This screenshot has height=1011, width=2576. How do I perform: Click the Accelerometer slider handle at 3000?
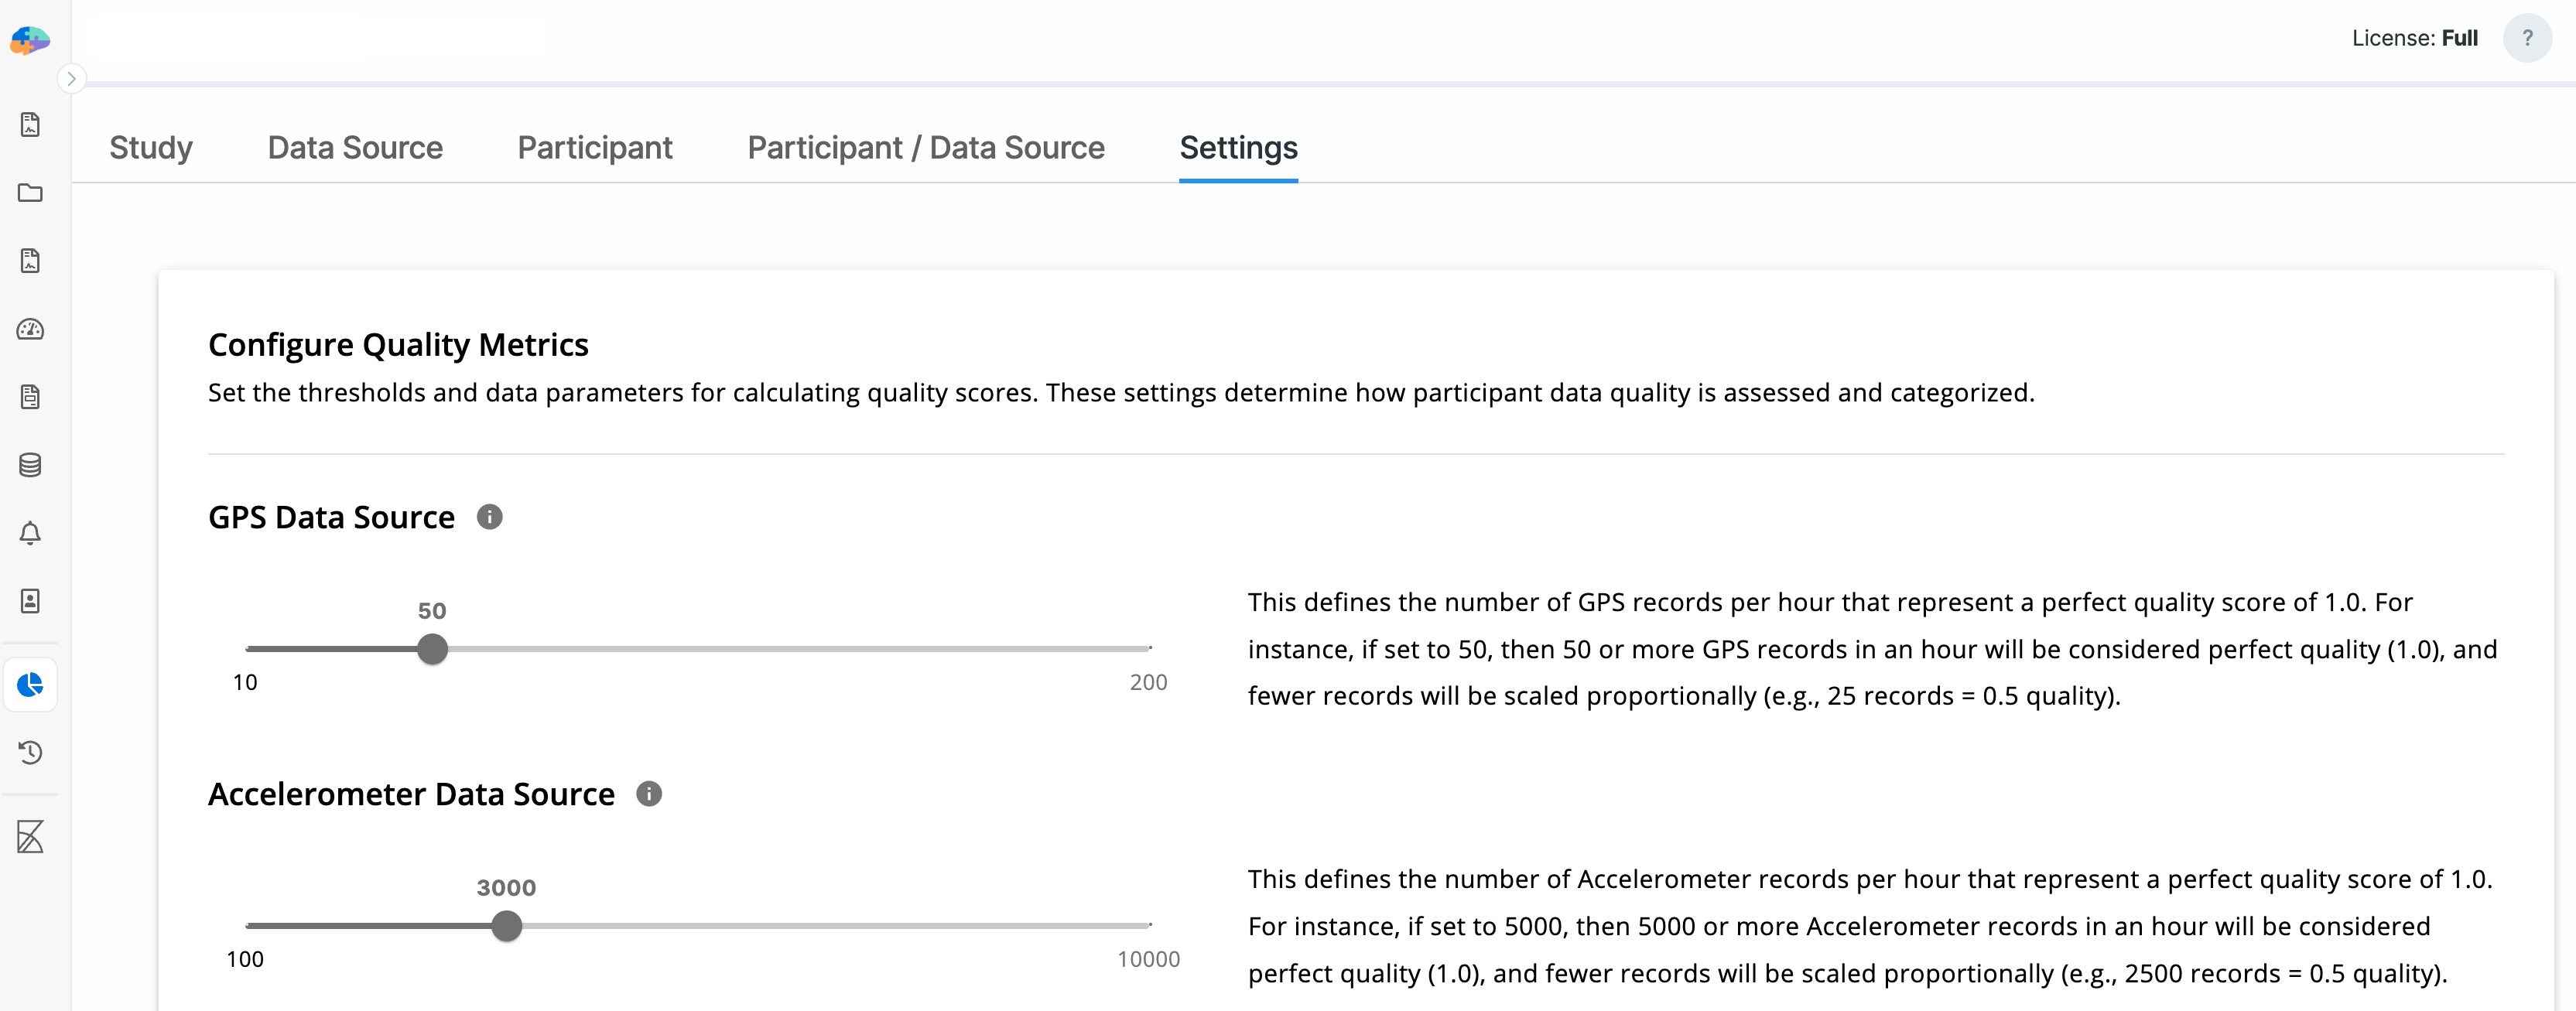[x=507, y=926]
